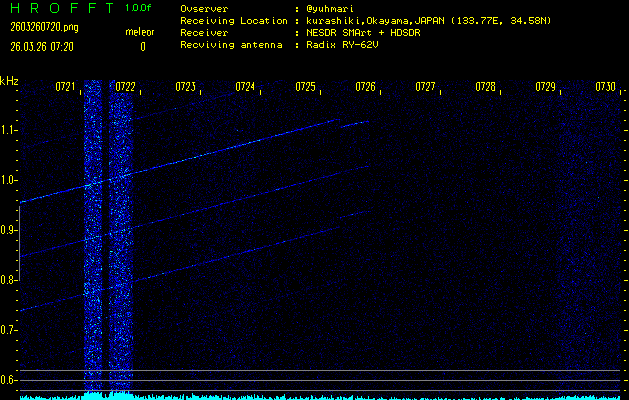Click the 0721 time marker

(65, 87)
